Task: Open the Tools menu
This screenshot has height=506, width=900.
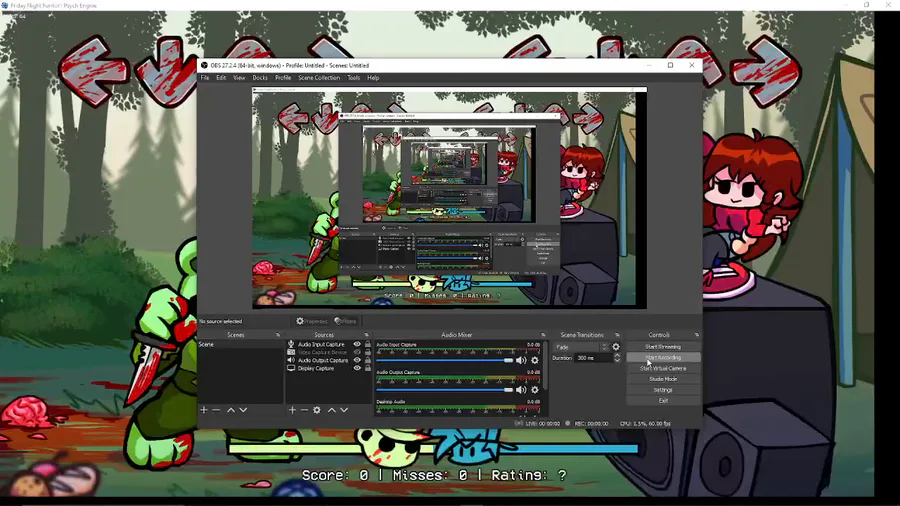Action: (354, 77)
